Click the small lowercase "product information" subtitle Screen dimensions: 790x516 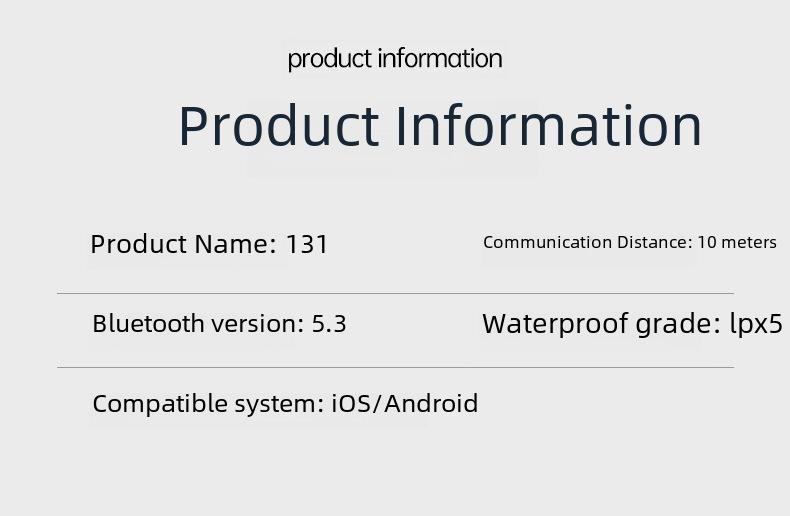pyautogui.click(x=395, y=59)
